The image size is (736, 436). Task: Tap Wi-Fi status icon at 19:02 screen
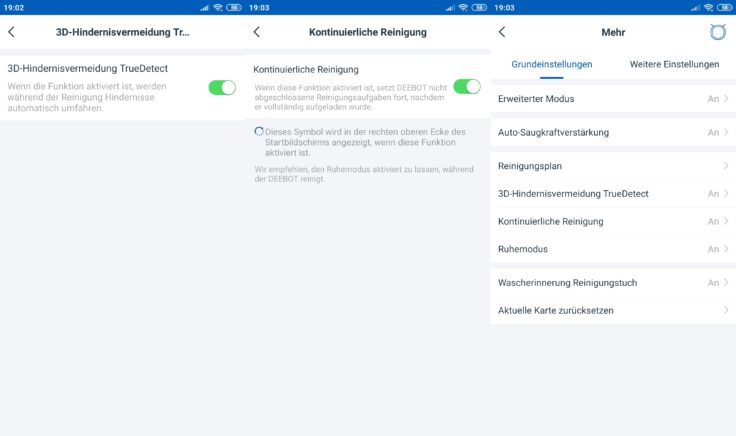tap(218, 8)
